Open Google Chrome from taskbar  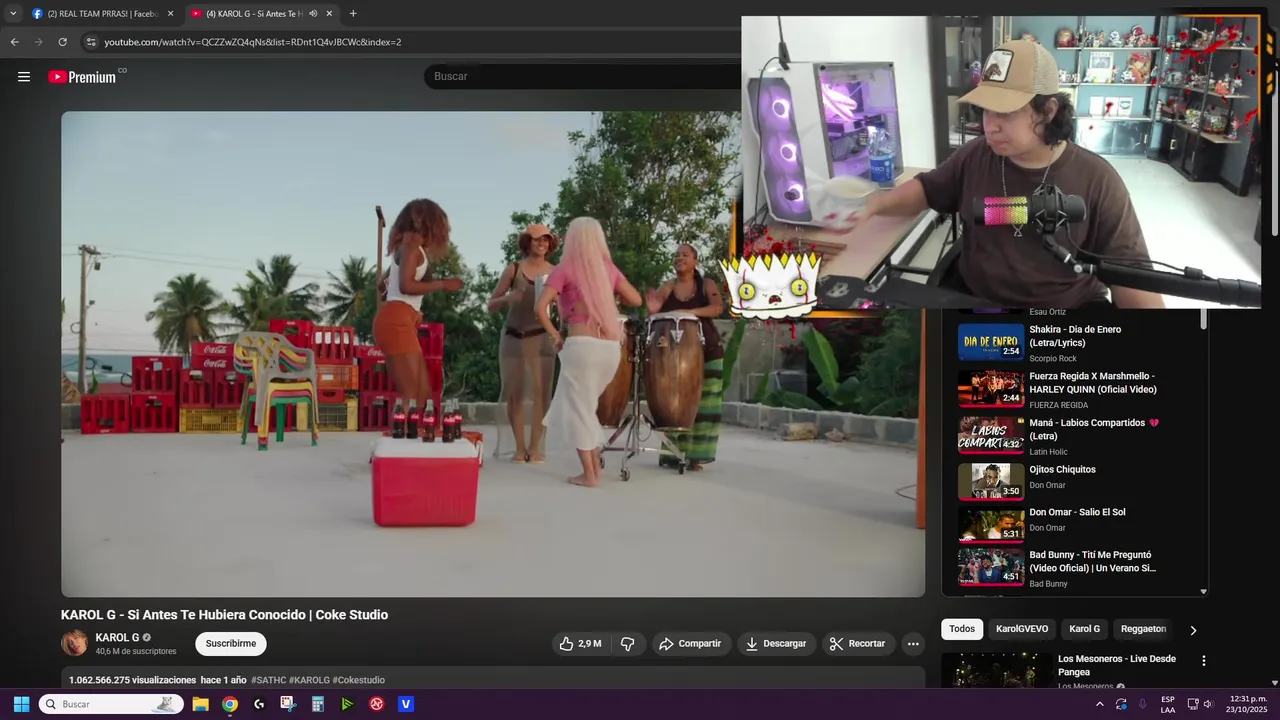click(x=230, y=704)
